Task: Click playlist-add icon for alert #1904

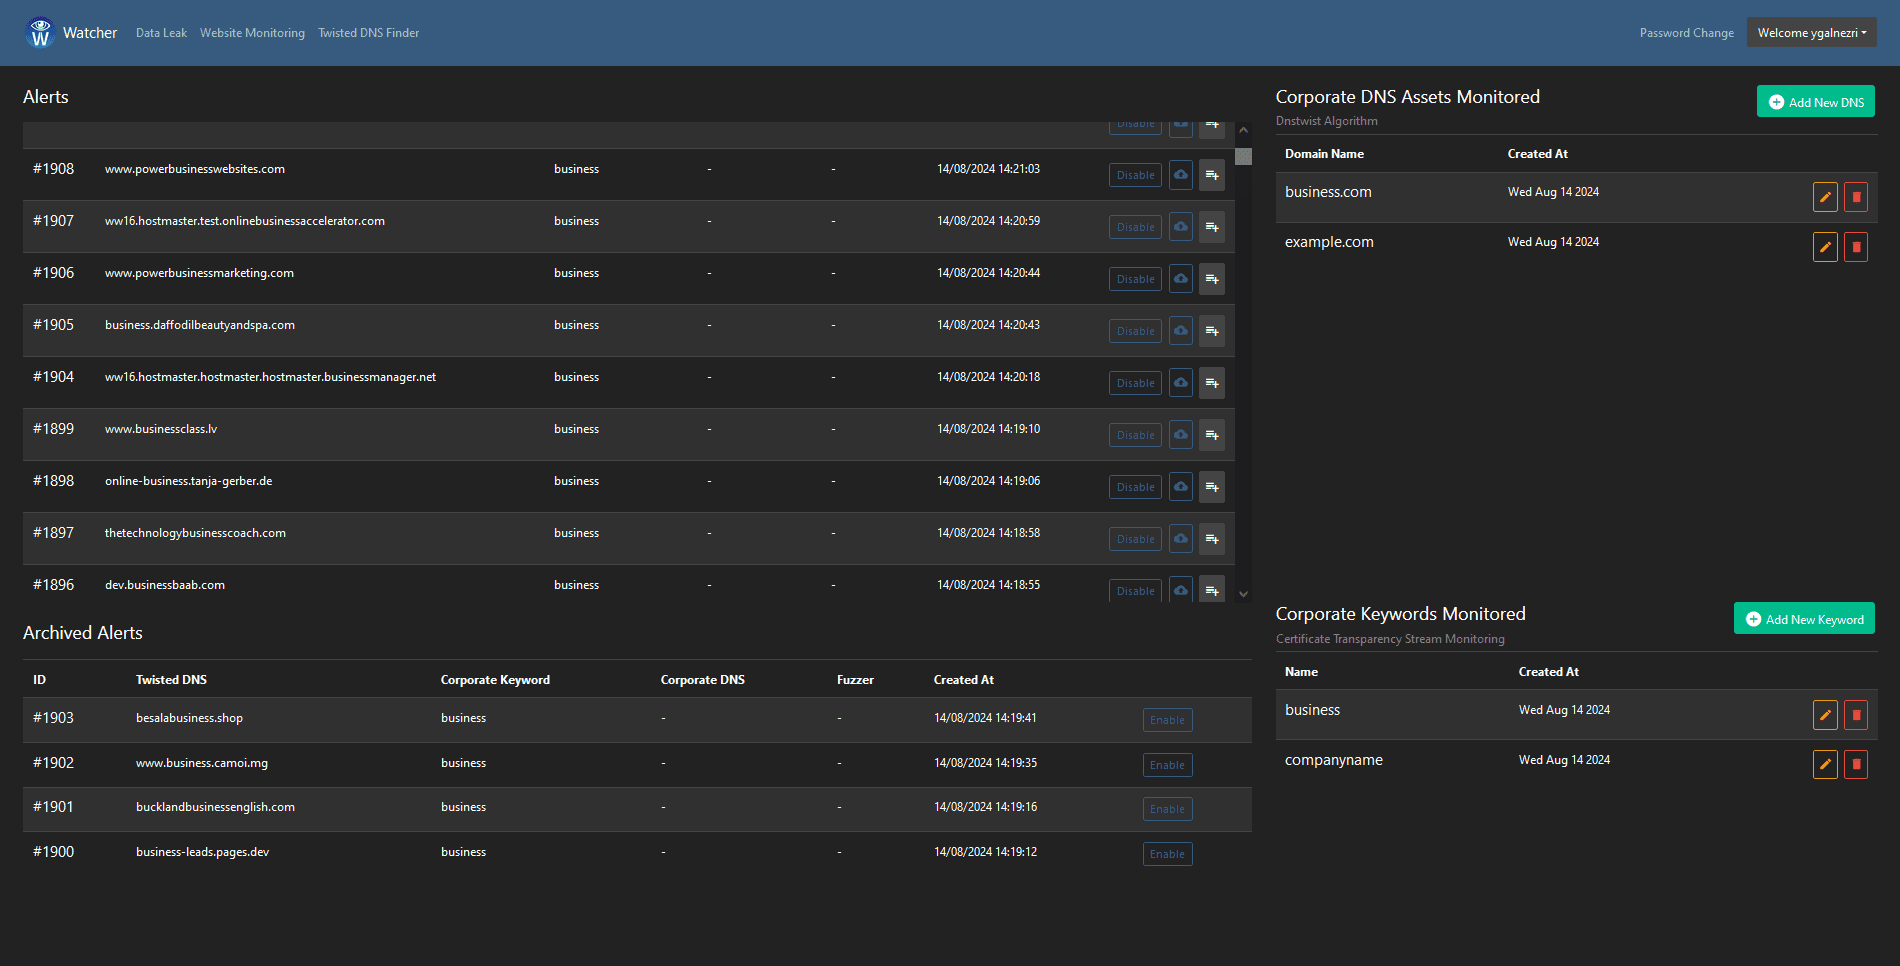Action: click(1212, 383)
